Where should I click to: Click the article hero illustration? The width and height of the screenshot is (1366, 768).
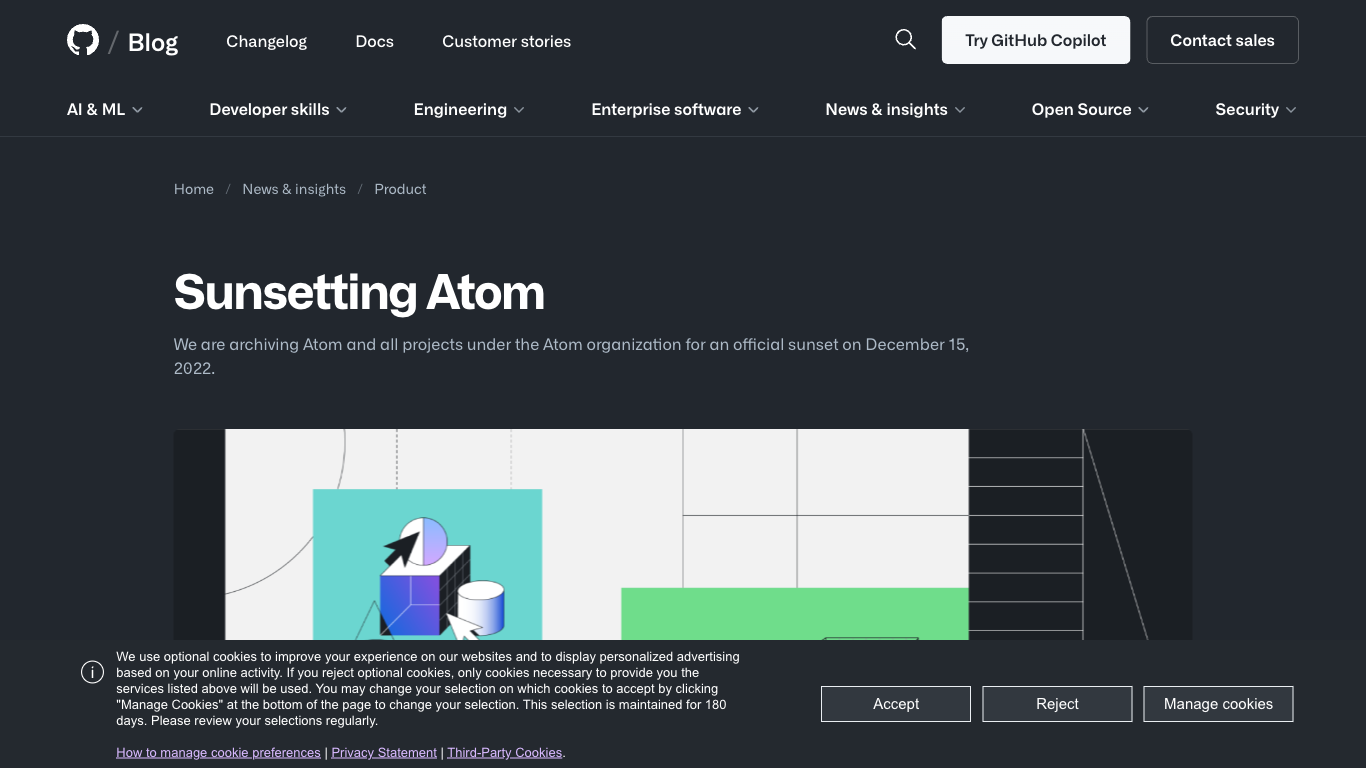pos(683,535)
